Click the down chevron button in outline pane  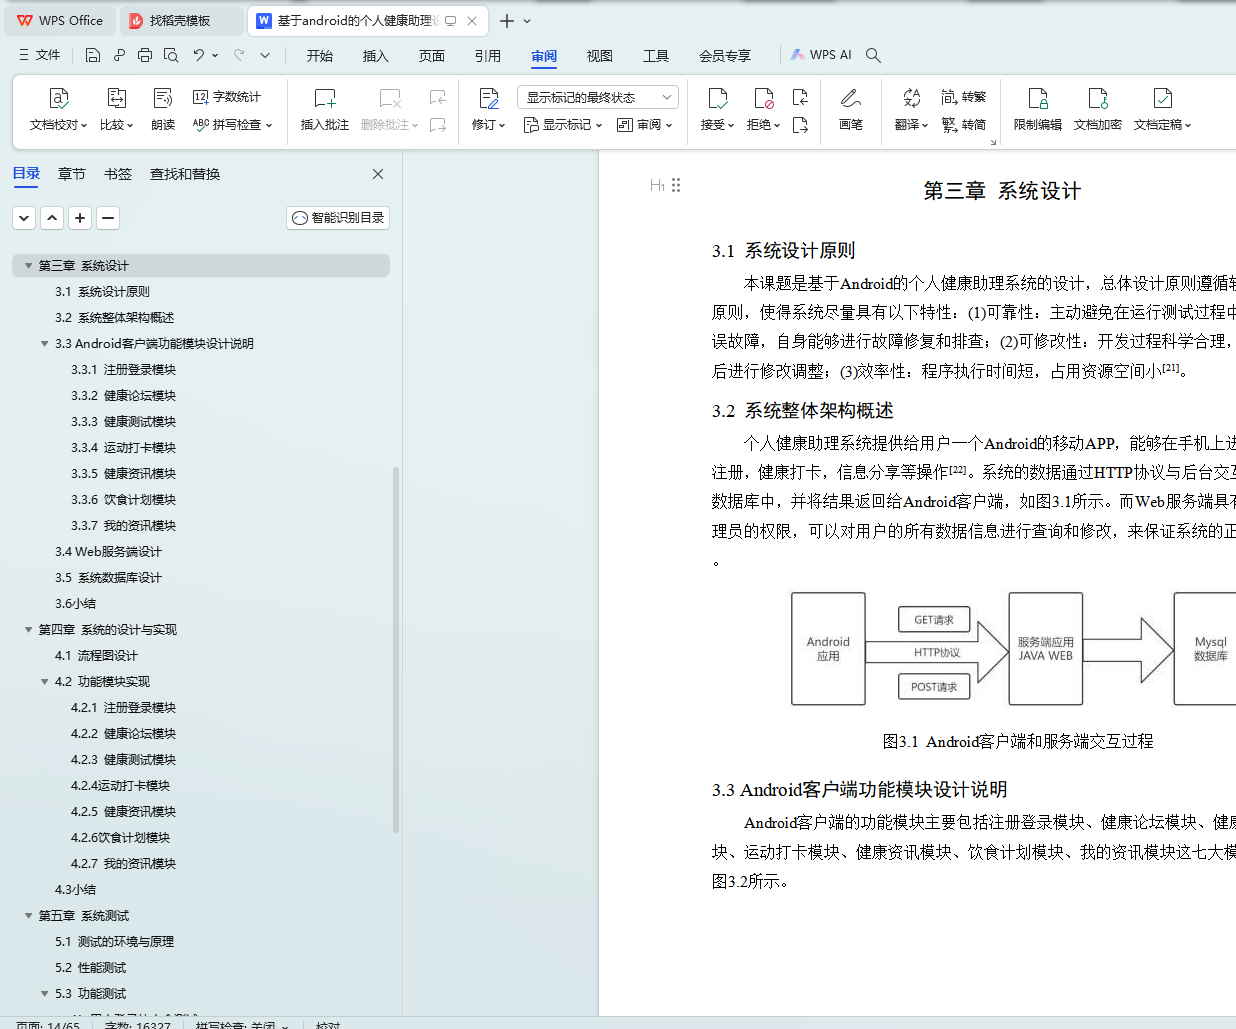[25, 218]
